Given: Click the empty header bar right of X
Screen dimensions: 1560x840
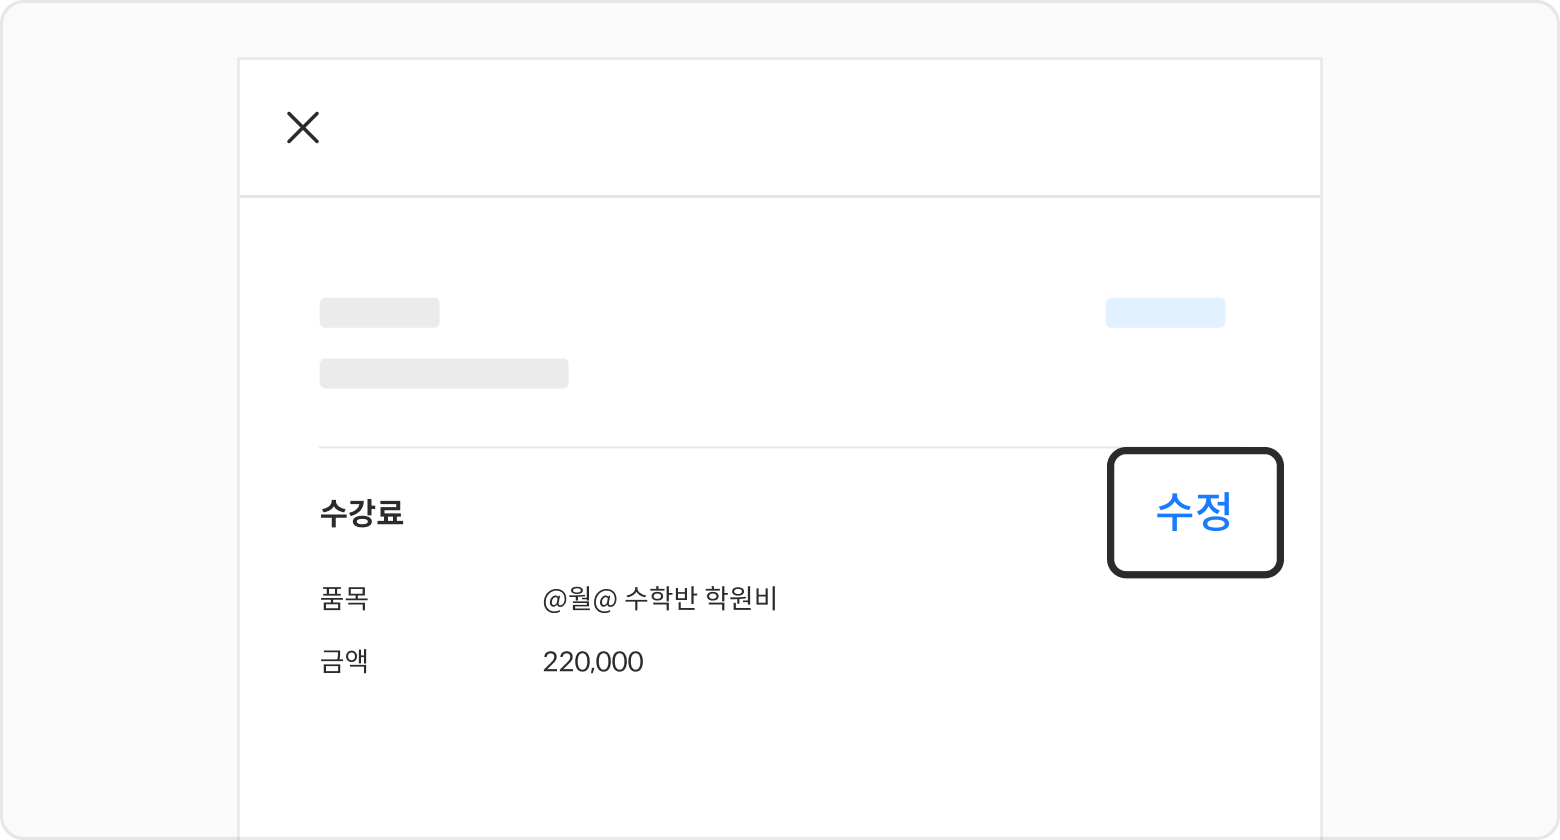Looking at the screenshot, I should [800, 128].
